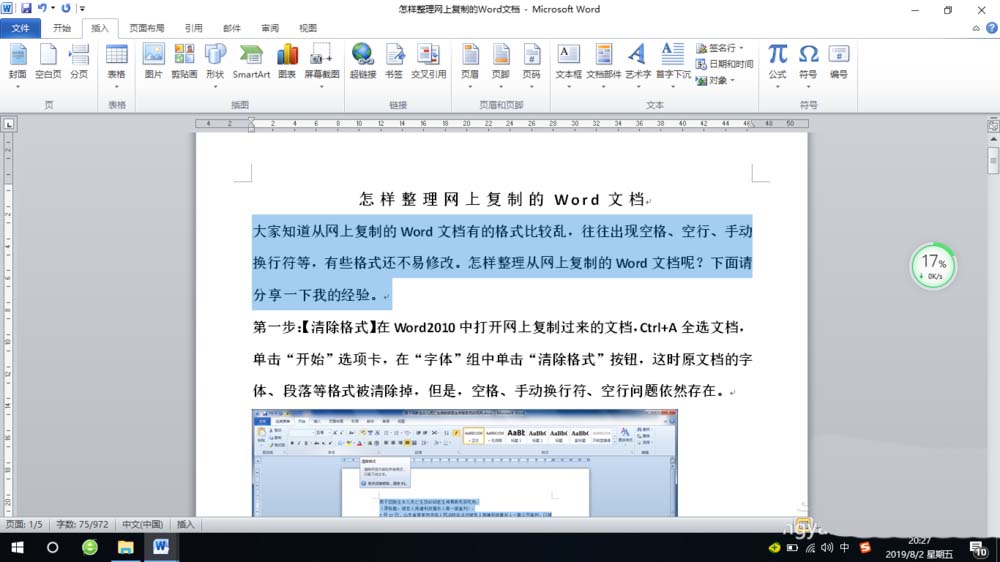
Task: Open the footer (页脚) menu
Action: pyautogui.click(x=501, y=65)
